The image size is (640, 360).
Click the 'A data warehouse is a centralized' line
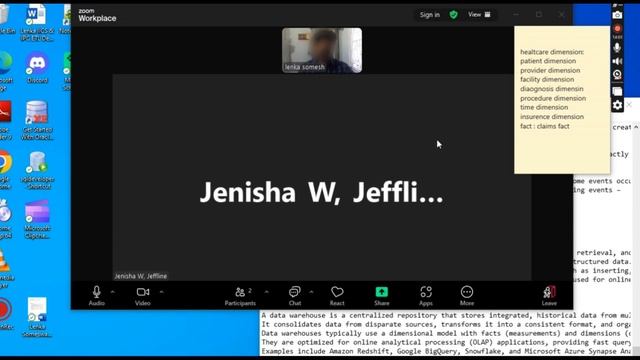pos(445,315)
